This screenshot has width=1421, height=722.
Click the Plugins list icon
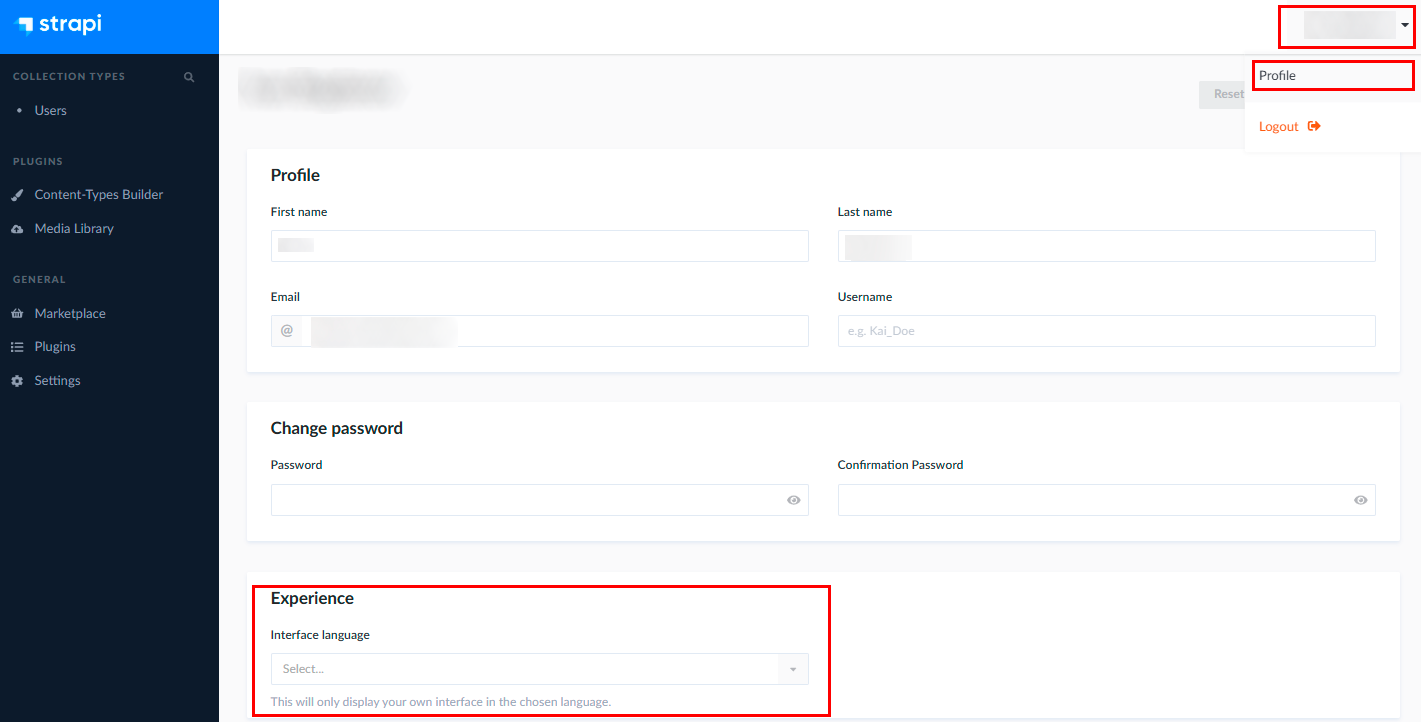(x=17, y=347)
